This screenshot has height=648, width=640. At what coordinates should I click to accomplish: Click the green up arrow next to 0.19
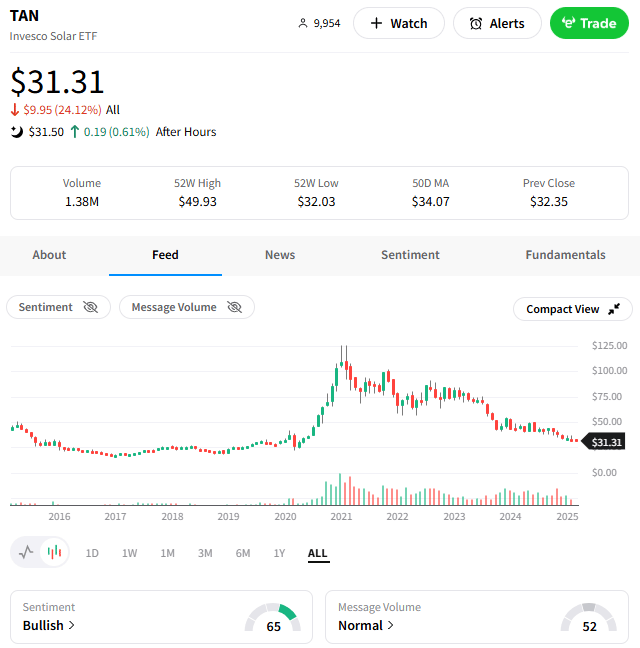(75, 132)
